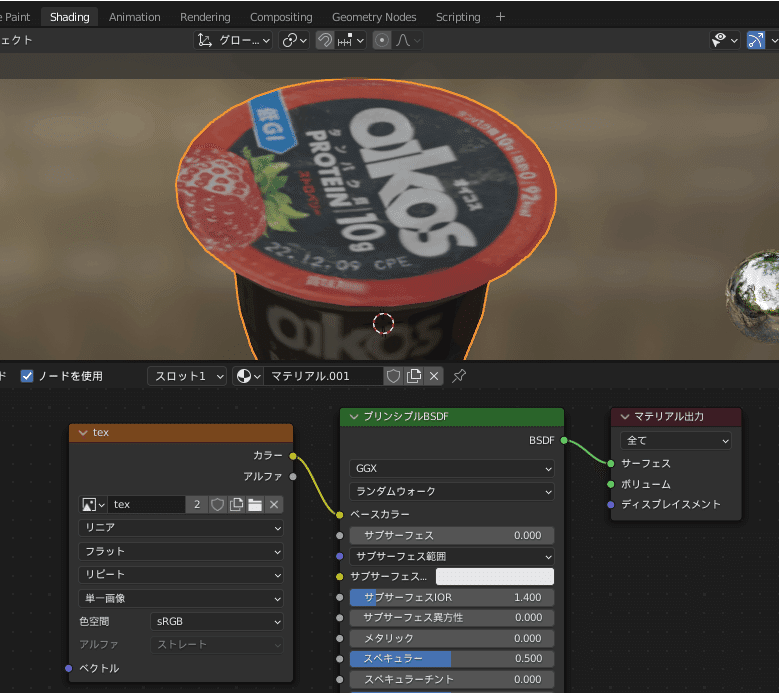Expand the サブサーフェス範囲 dropdown
The width and height of the screenshot is (779, 693).
tap(452, 556)
